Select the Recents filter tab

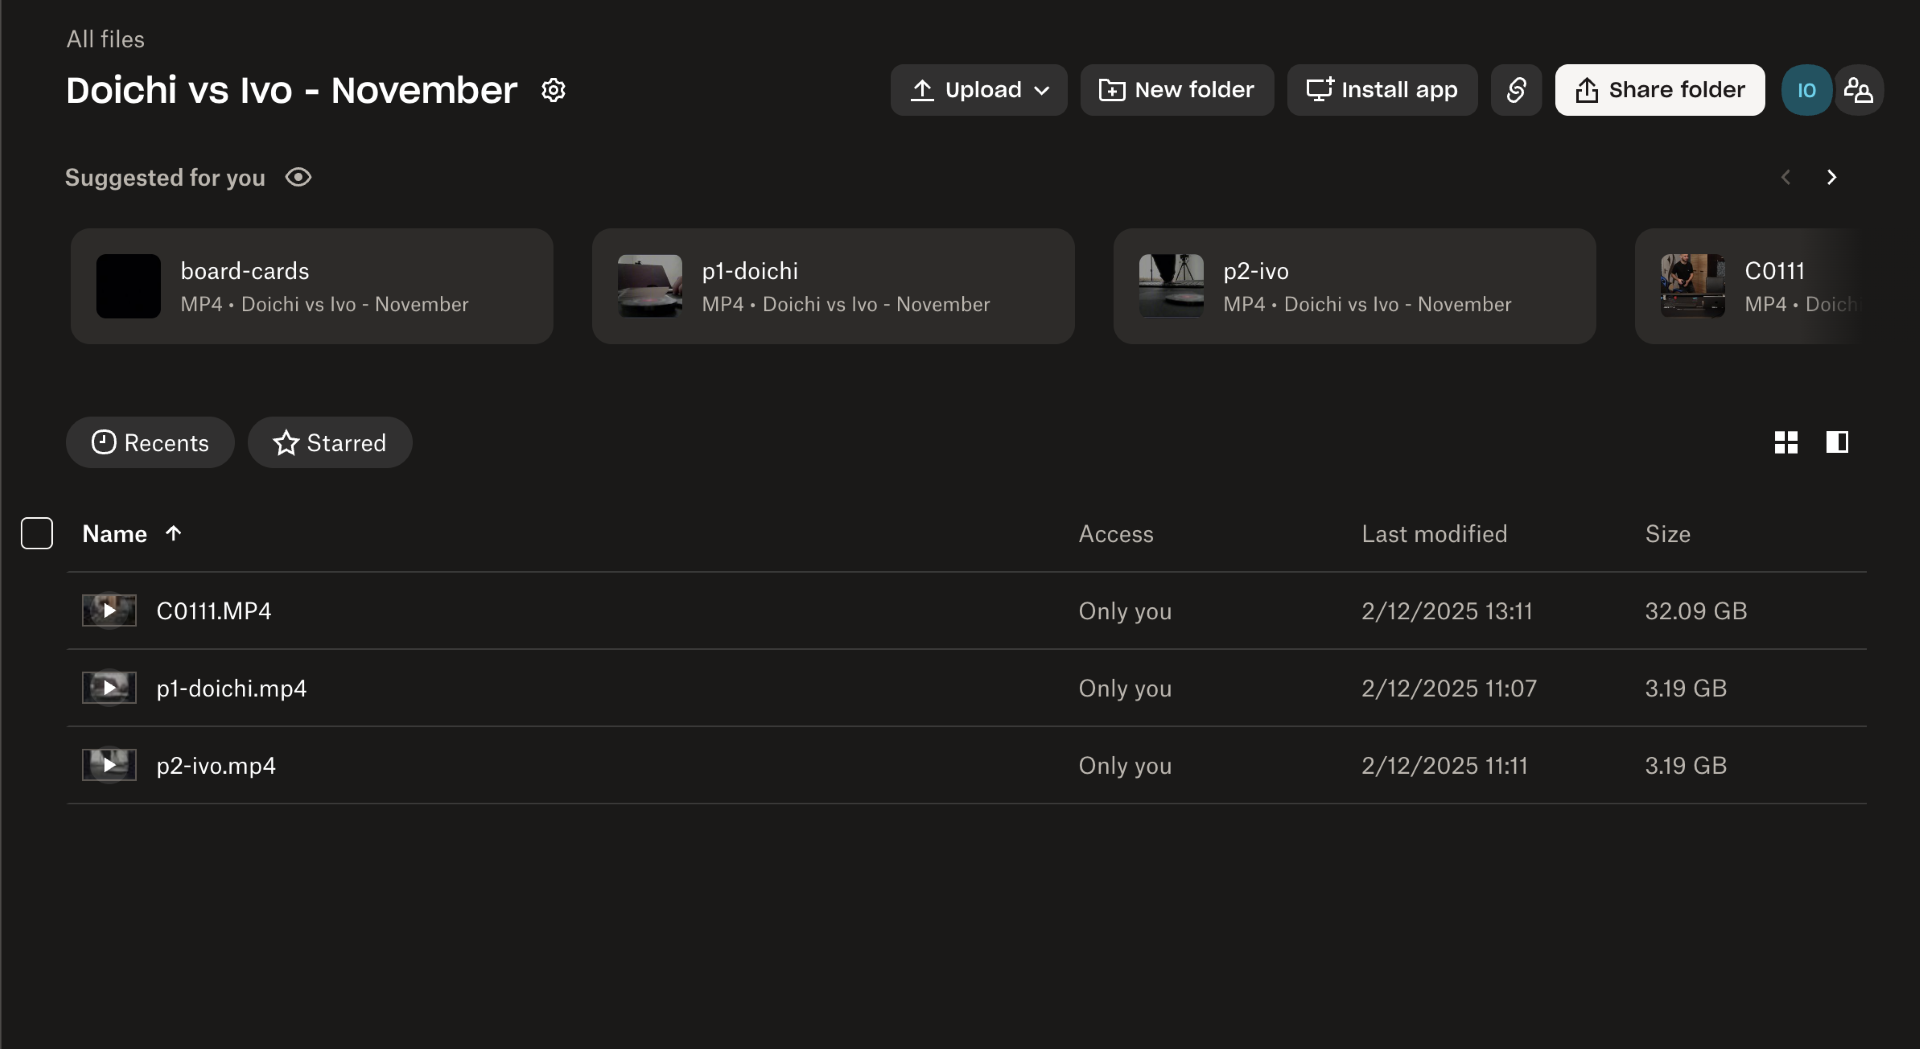point(150,442)
